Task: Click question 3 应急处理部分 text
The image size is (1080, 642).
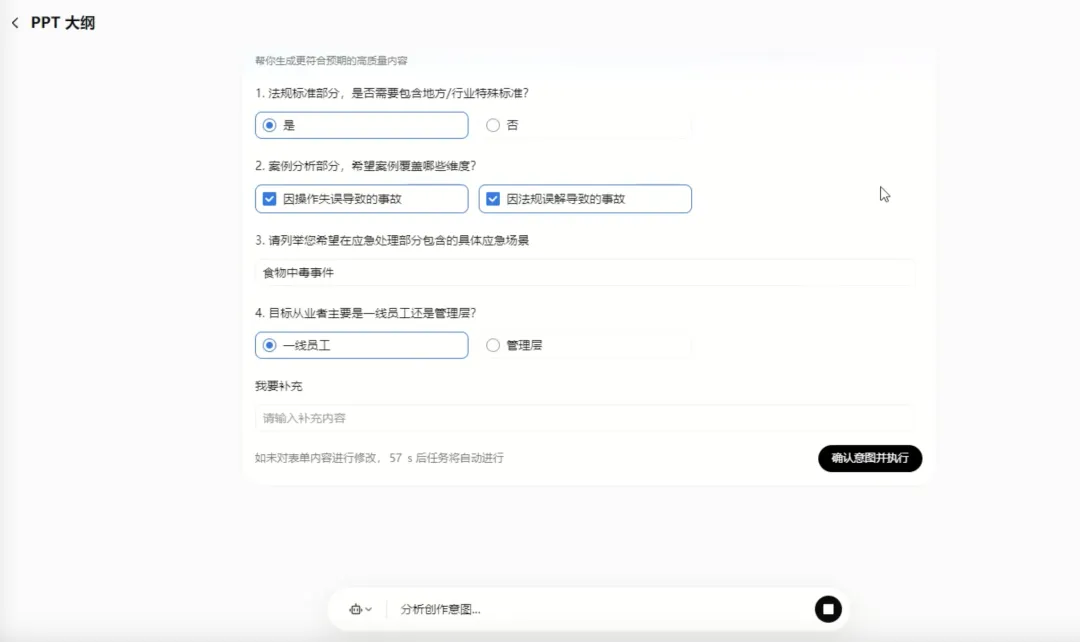Action: click(392, 240)
